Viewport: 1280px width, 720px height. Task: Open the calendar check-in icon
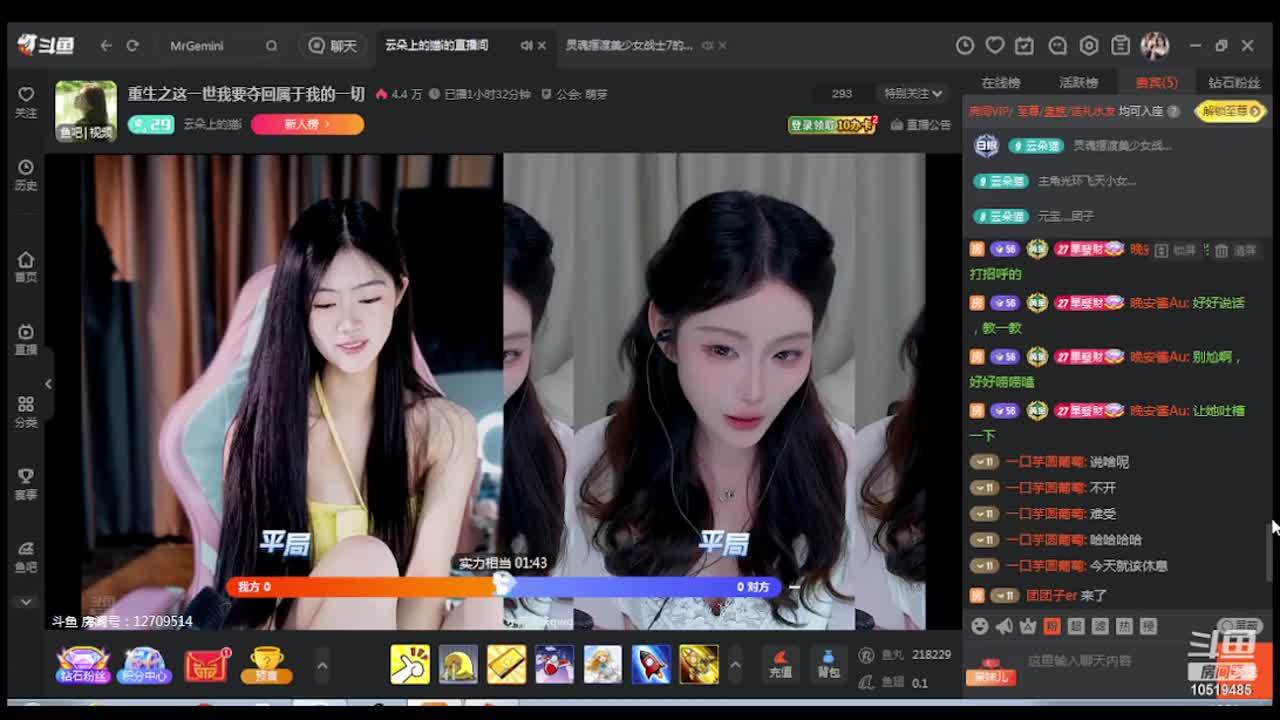pyautogui.click(x=1025, y=45)
